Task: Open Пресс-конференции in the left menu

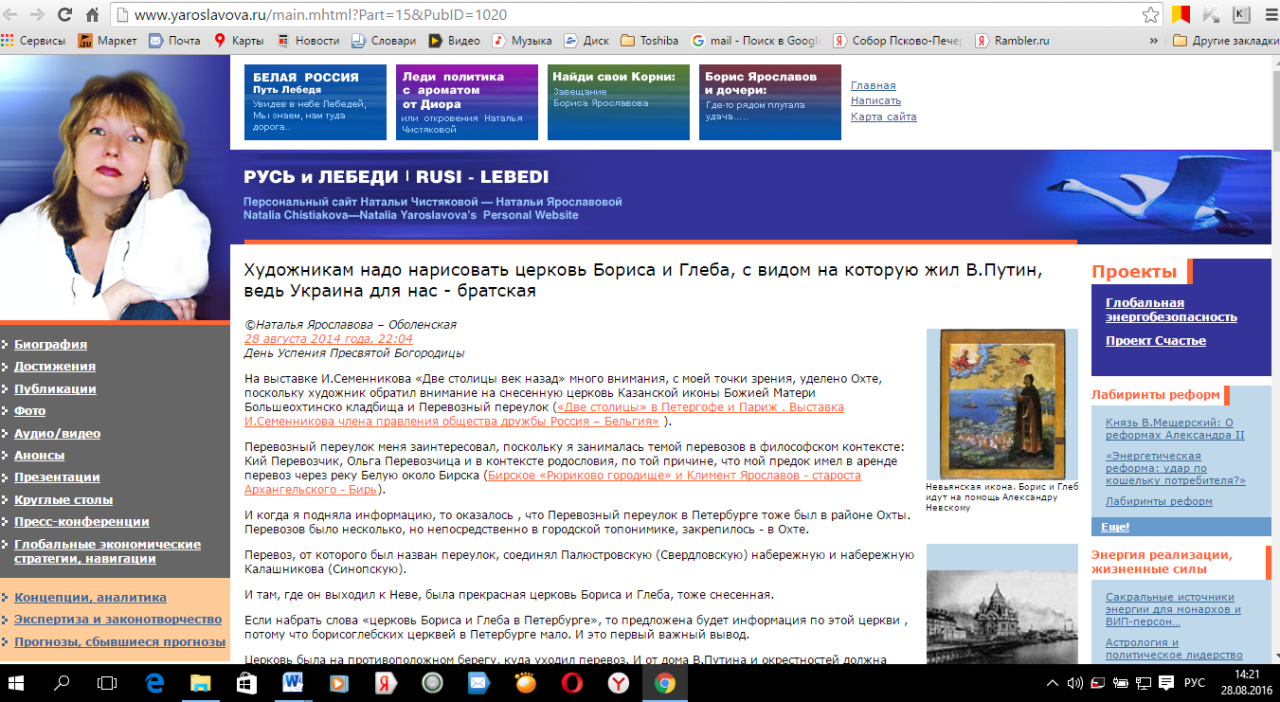Action: point(82,521)
